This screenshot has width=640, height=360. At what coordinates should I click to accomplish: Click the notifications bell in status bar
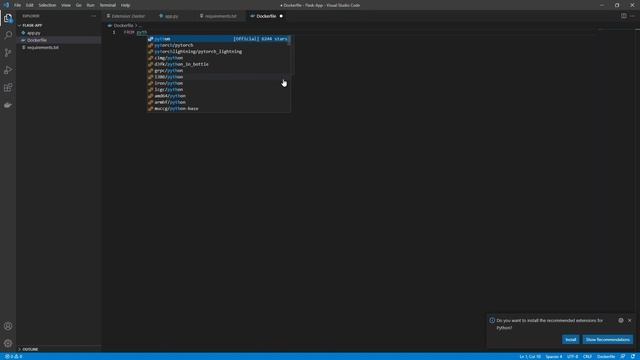click(633, 356)
